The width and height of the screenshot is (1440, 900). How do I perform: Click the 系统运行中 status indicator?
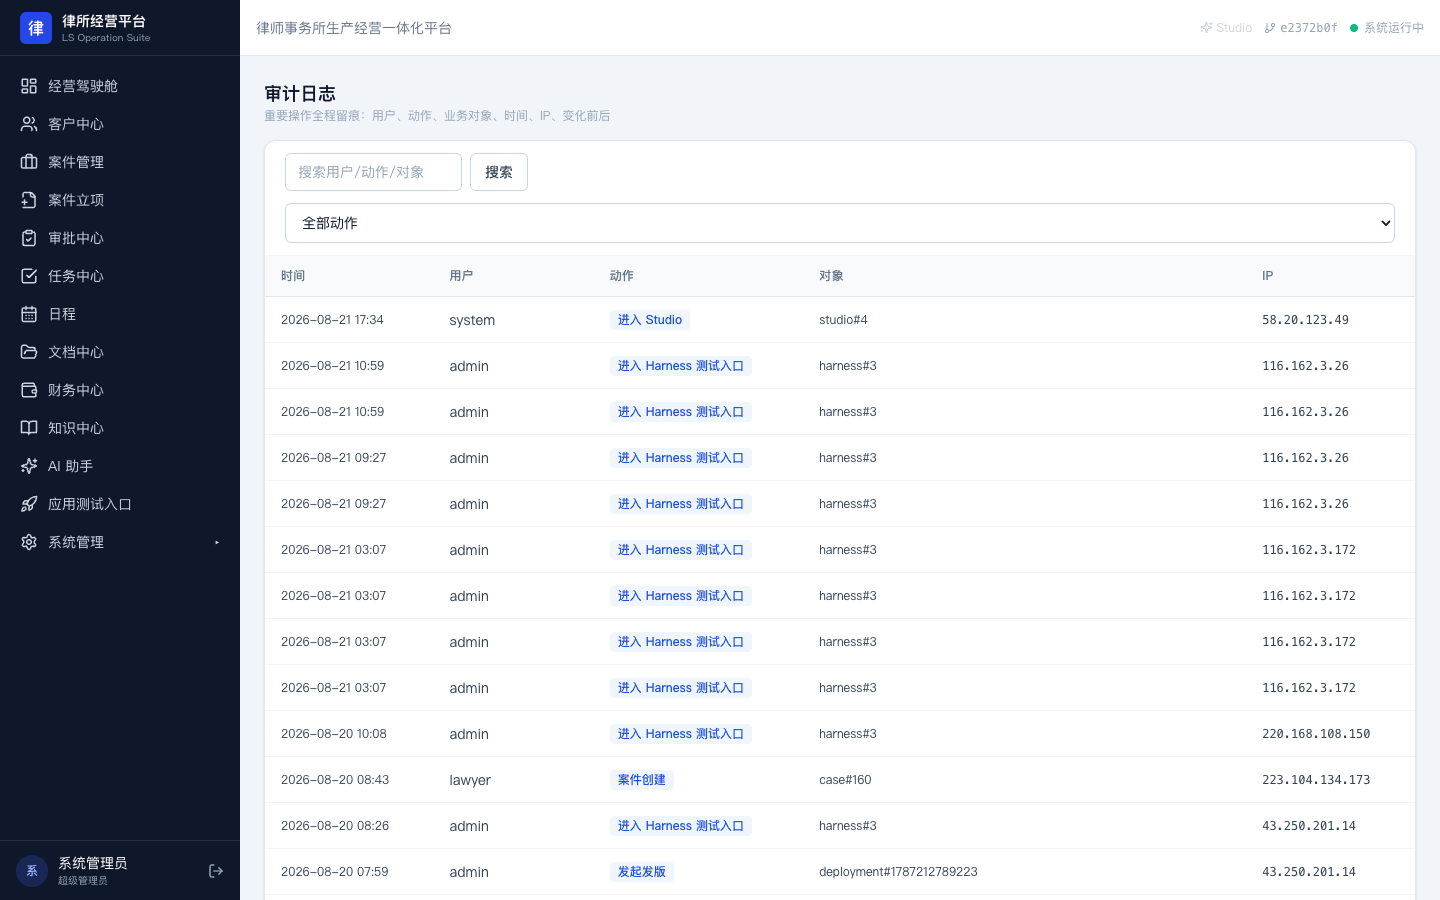(x=1387, y=28)
